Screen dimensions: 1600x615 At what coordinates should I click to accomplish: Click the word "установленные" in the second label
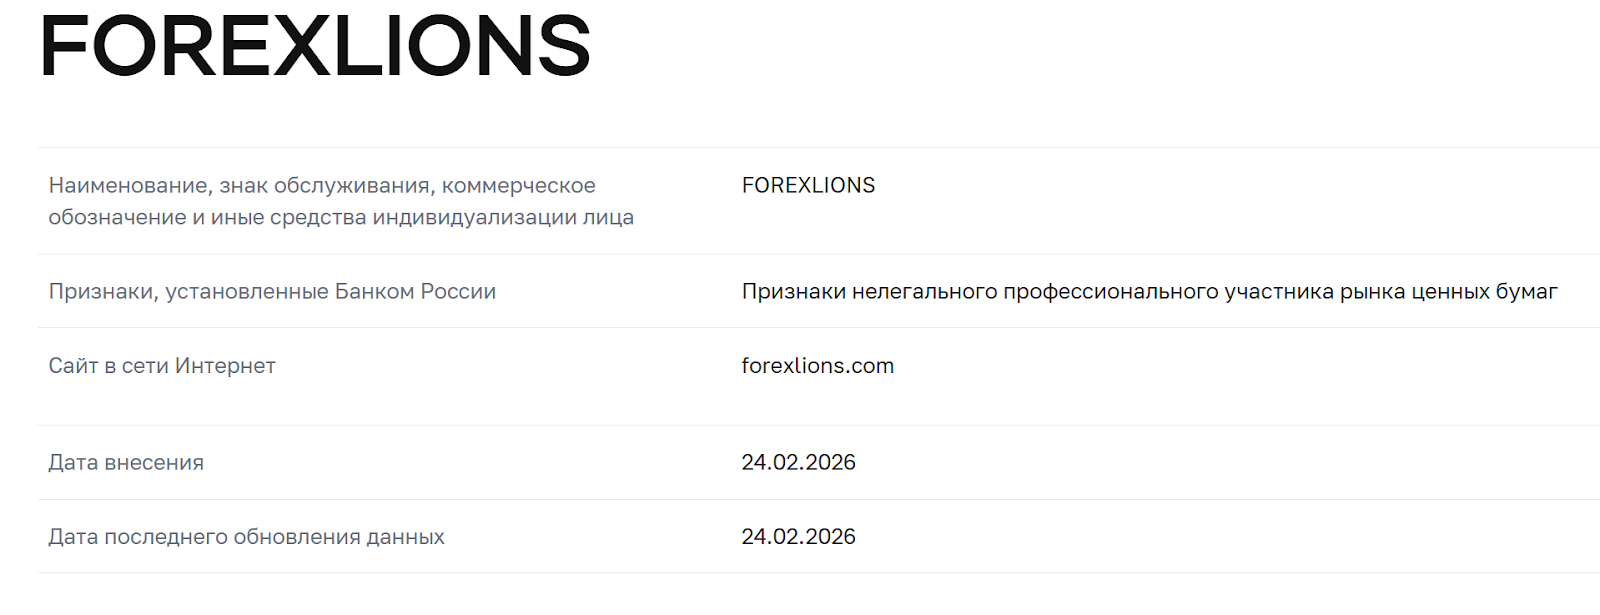pos(247,292)
